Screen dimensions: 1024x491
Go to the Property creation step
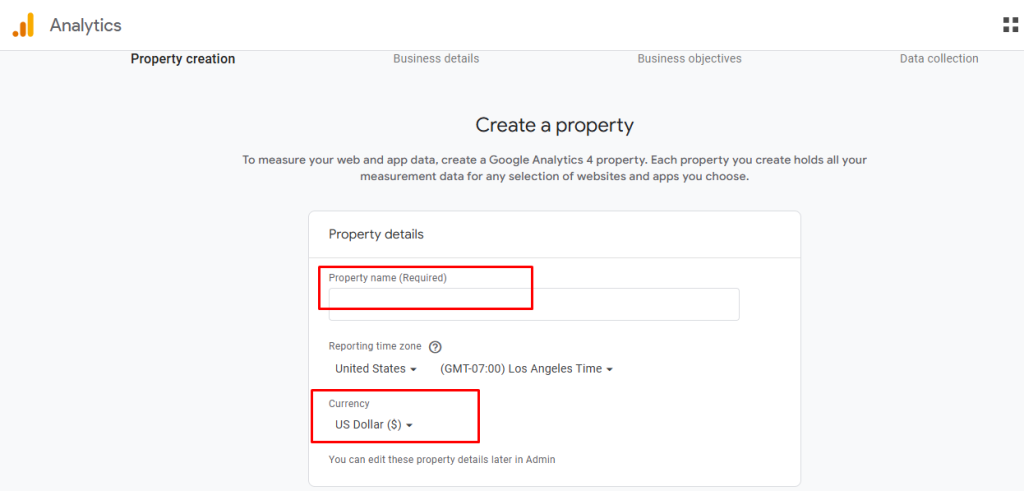[x=183, y=59]
